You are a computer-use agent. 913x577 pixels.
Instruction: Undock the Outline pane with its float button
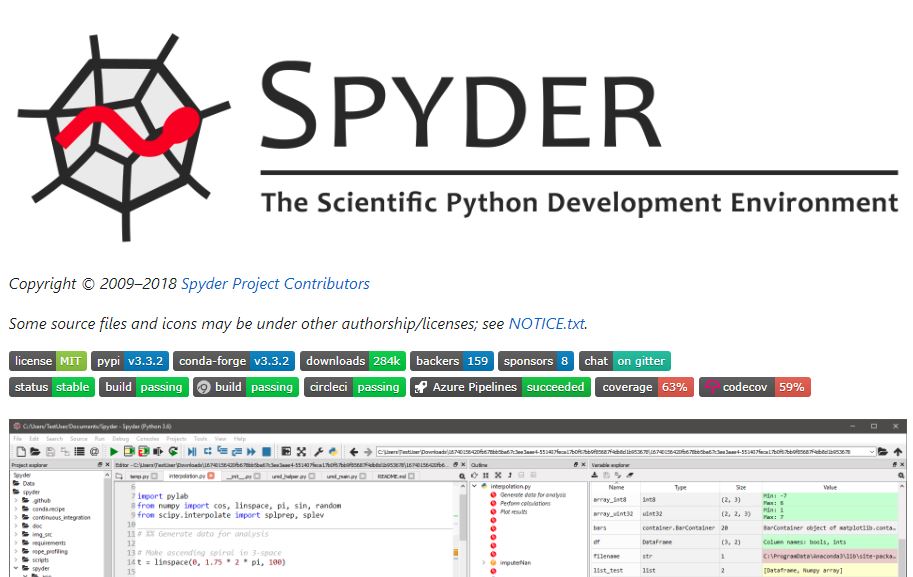[x=576, y=465]
